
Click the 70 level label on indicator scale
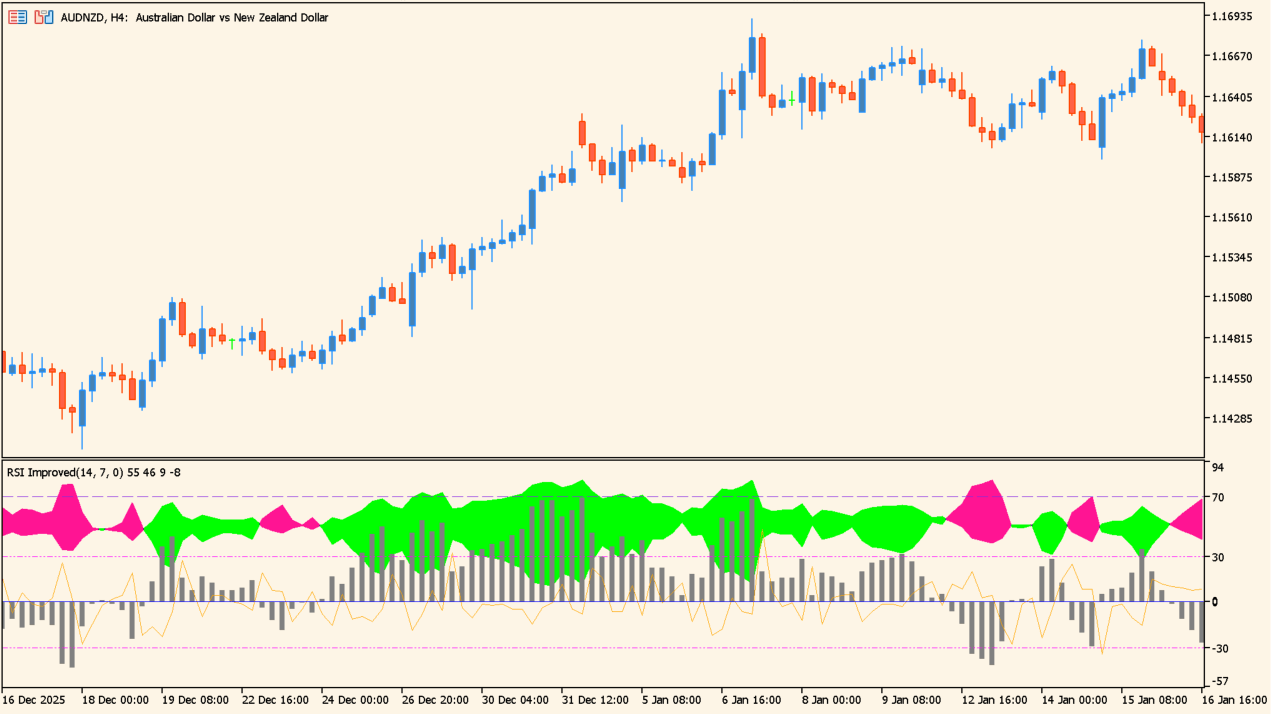click(1219, 497)
